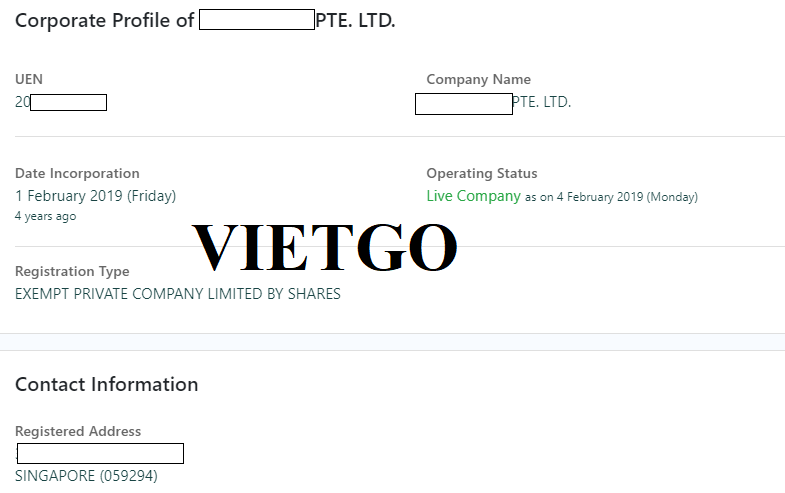Image resolution: width=785 pixels, height=493 pixels.
Task: Select the Registered Address label
Action: (x=78, y=431)
